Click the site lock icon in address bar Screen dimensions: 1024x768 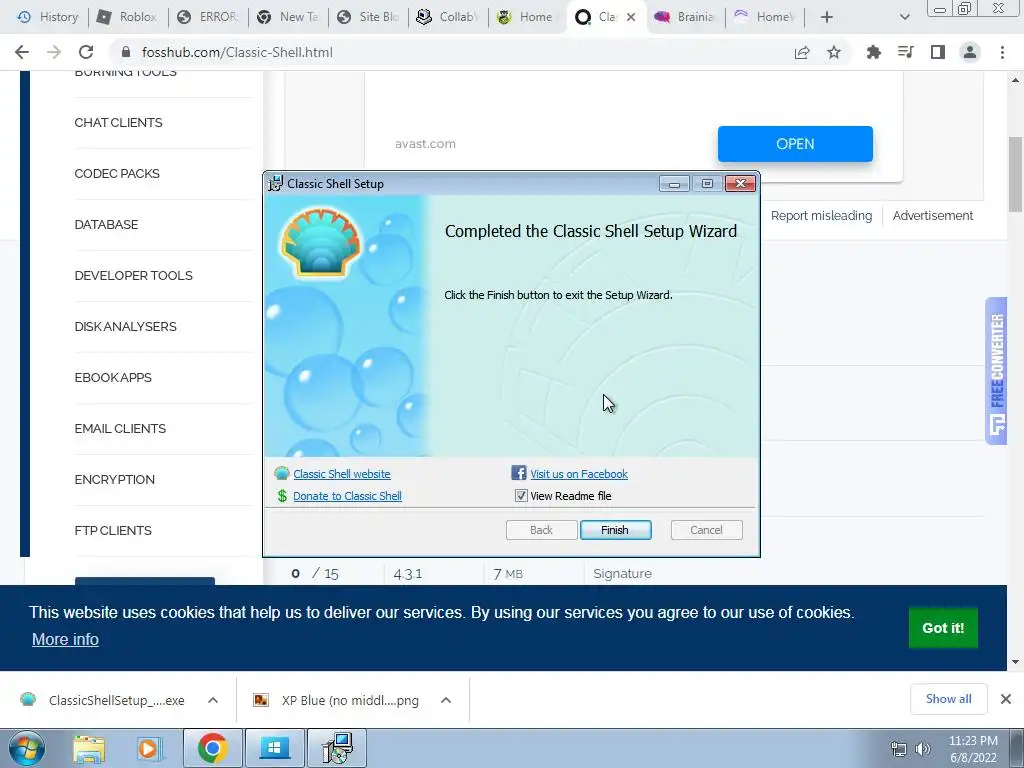point(127,52)
